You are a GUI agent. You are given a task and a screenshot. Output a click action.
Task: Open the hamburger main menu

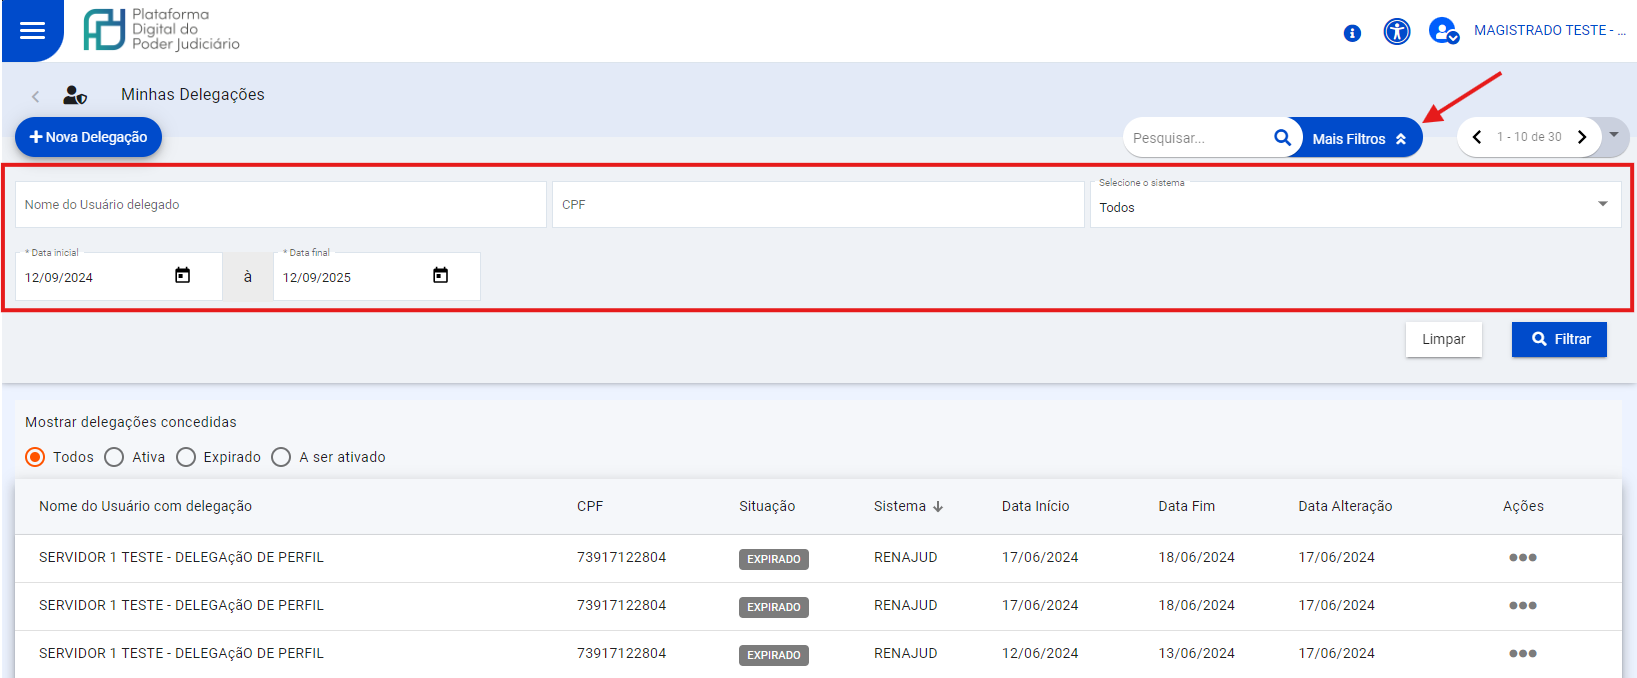32,30
